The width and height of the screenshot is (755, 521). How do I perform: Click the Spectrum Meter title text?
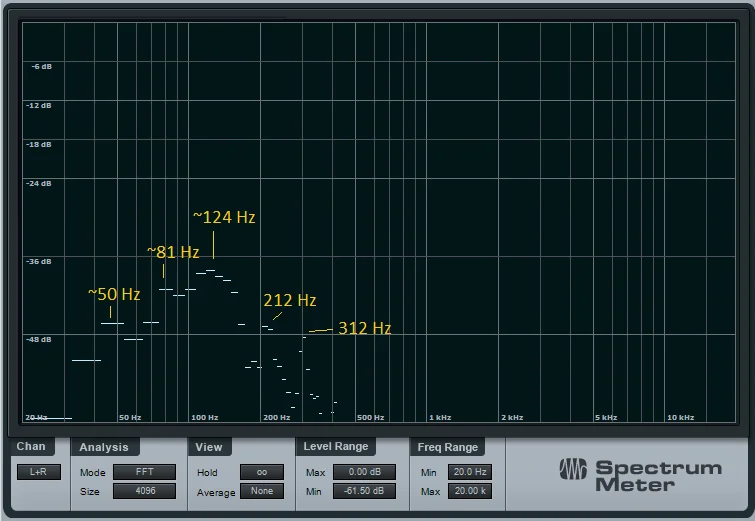[x=658, y=476]
